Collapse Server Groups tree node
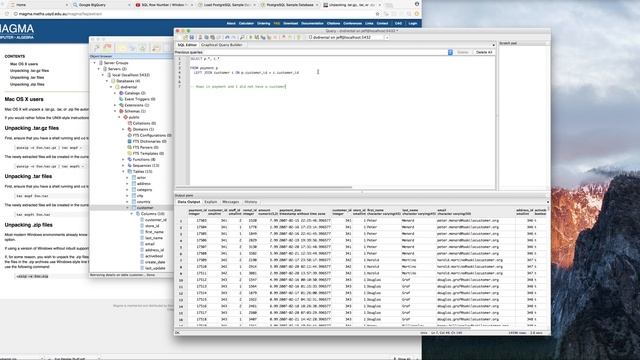Image resolution: width=640 pixels, height=360 pixels. pyautogui.click(x=95, y=63)
